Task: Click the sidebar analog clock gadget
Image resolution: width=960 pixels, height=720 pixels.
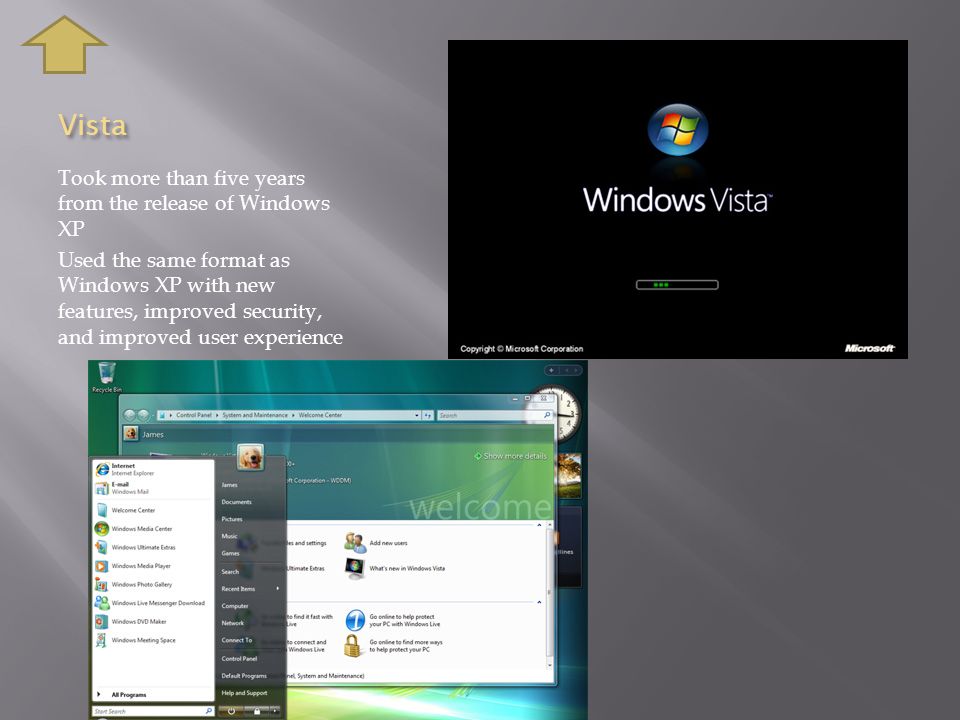Action: tap(555, 414)
